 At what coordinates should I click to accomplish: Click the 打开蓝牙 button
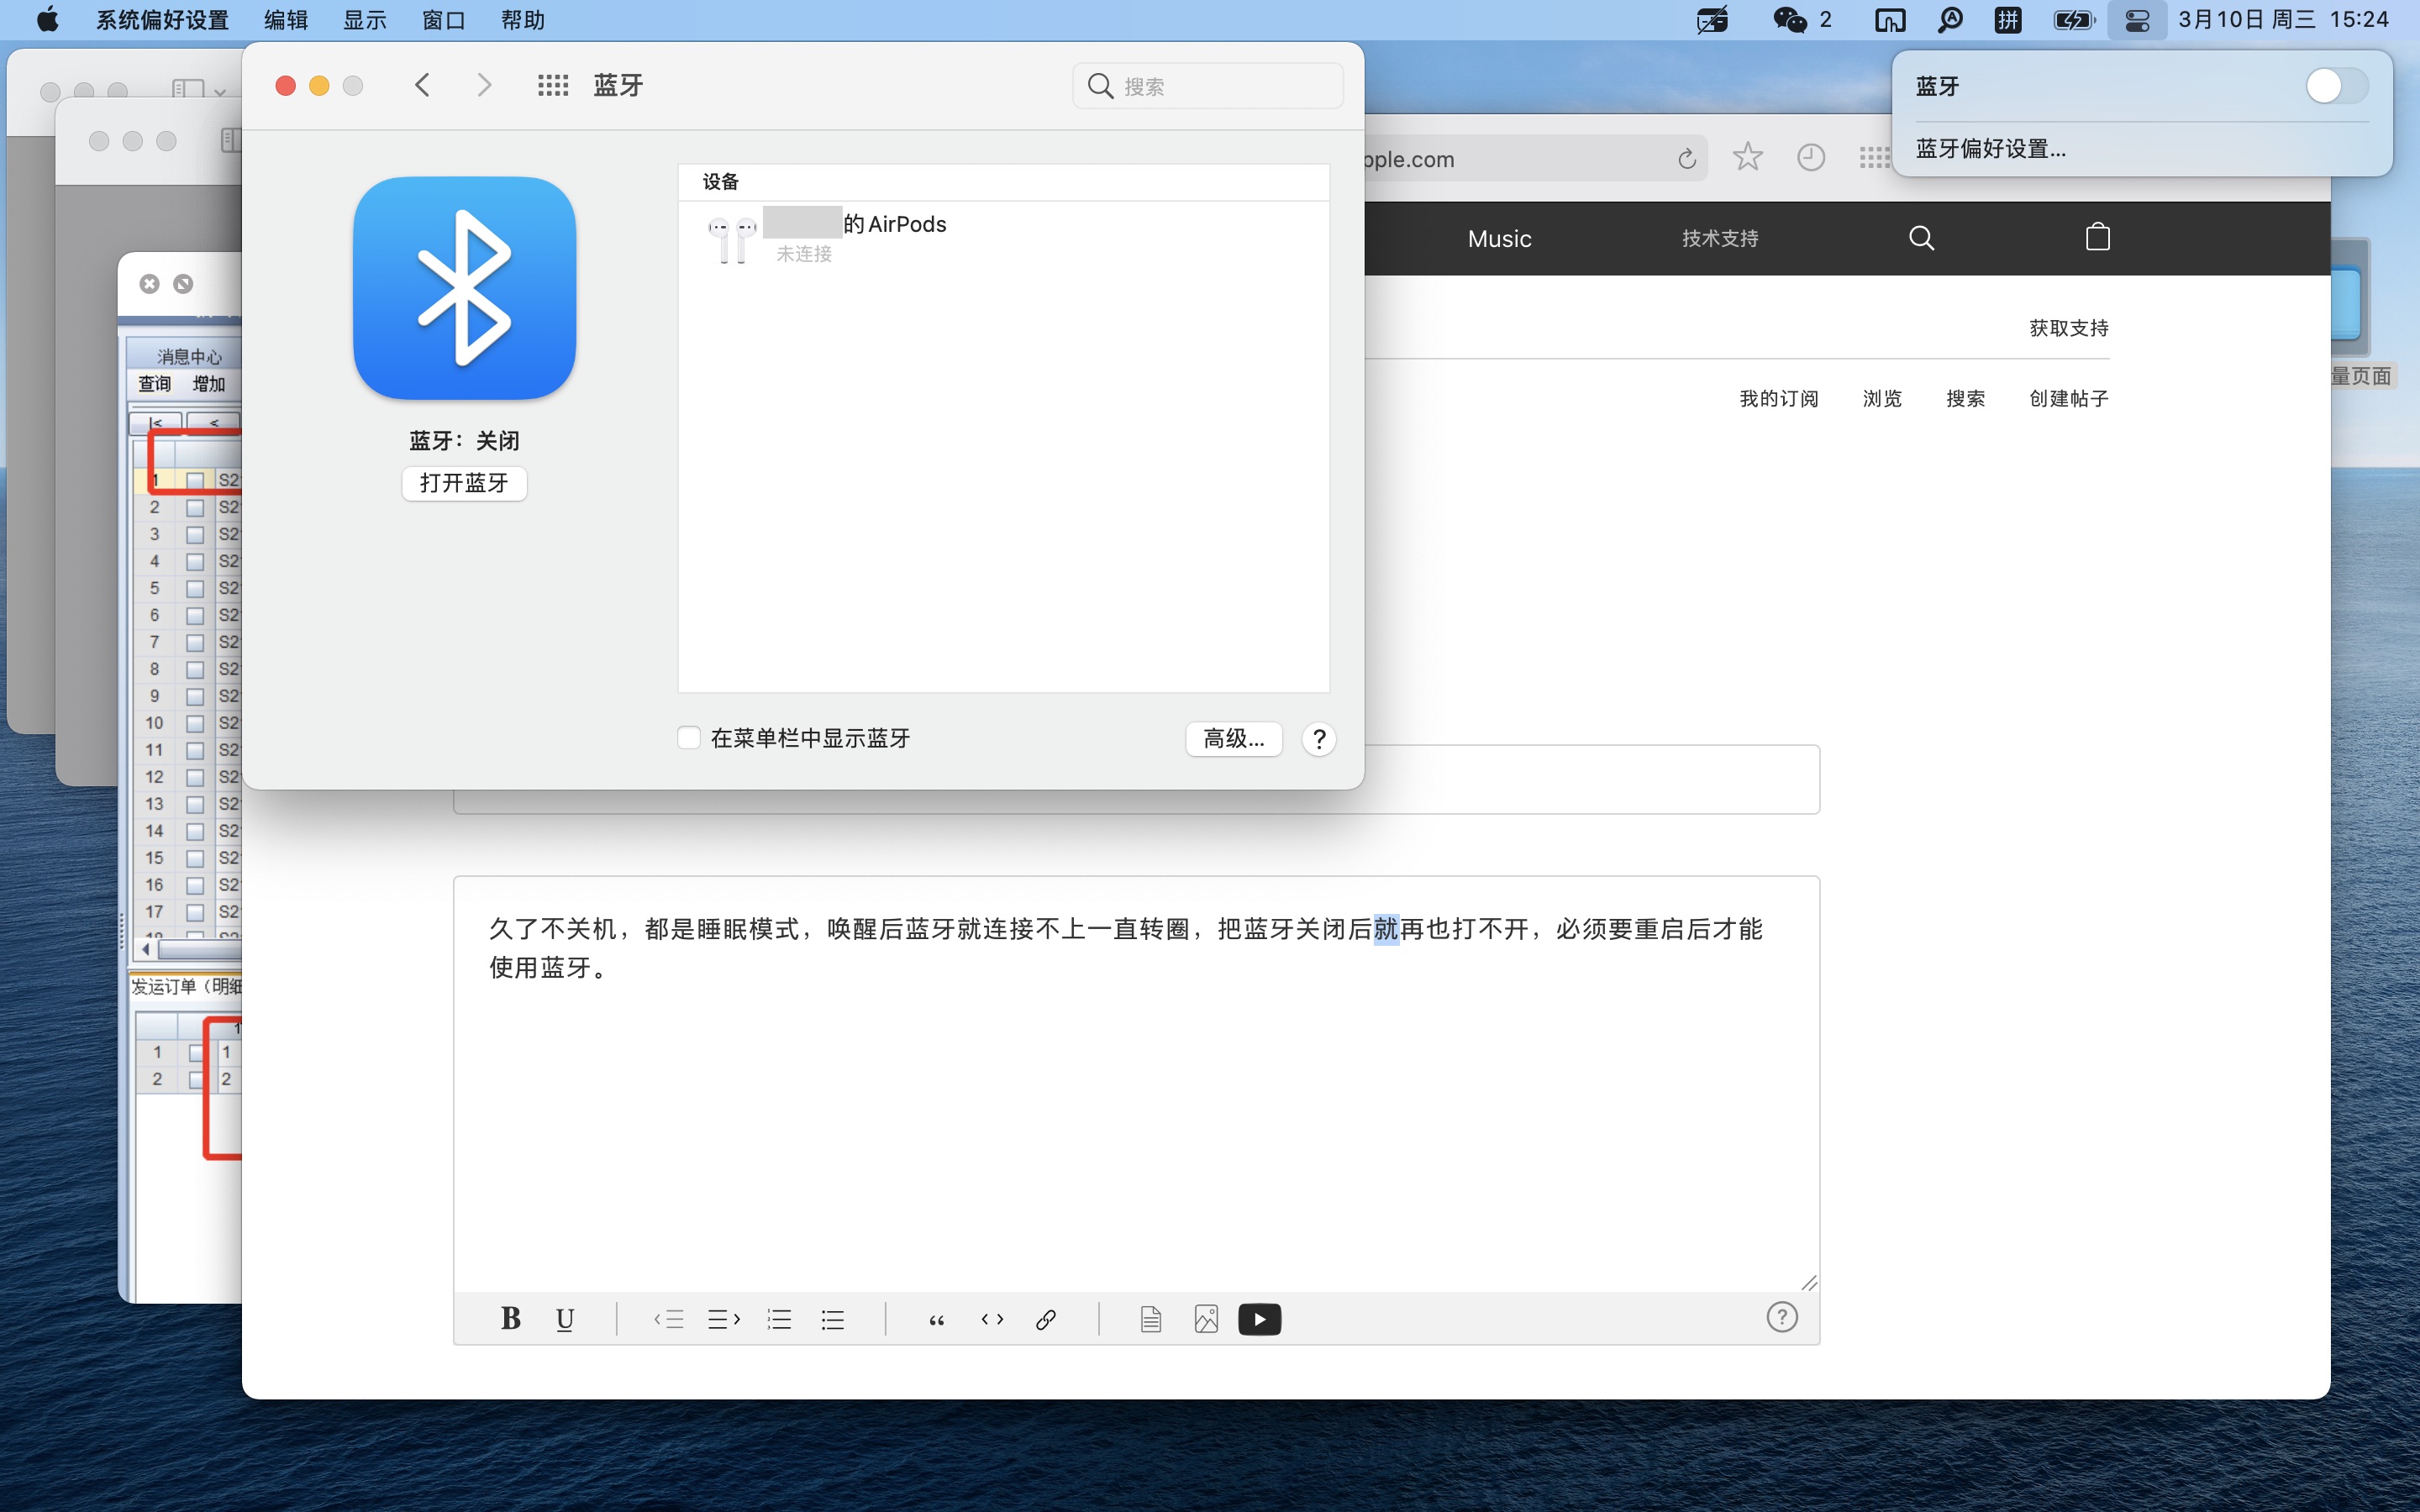click(464, 483)
